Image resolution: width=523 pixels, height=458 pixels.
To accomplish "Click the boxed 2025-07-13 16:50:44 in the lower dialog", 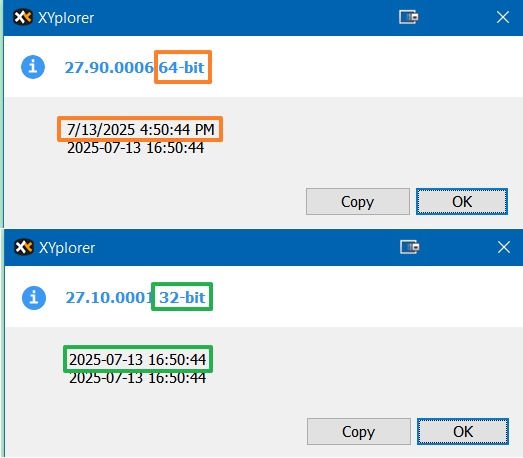I will [137, 360].
